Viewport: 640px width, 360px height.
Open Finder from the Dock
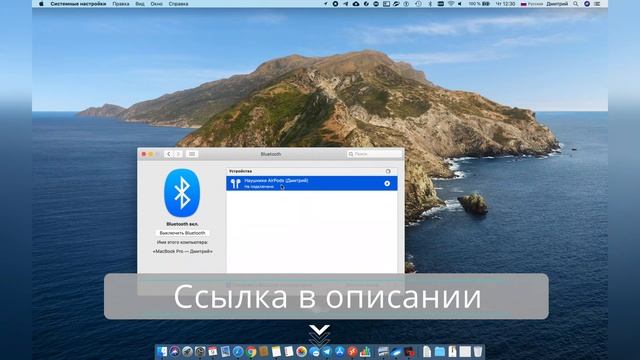(x=162, y=351)
